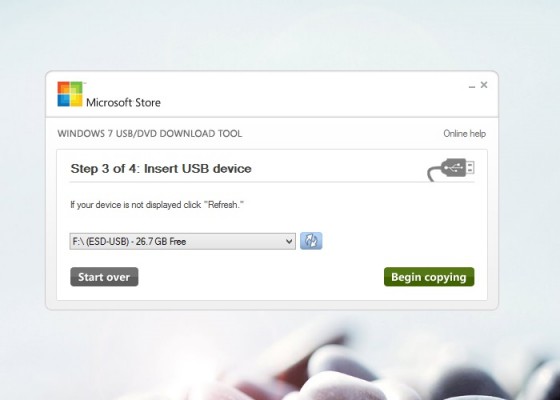Click the Windows 7 USB/DVD Download Tool title
This screenshot has height=400, width=560.
pos(150,134)
